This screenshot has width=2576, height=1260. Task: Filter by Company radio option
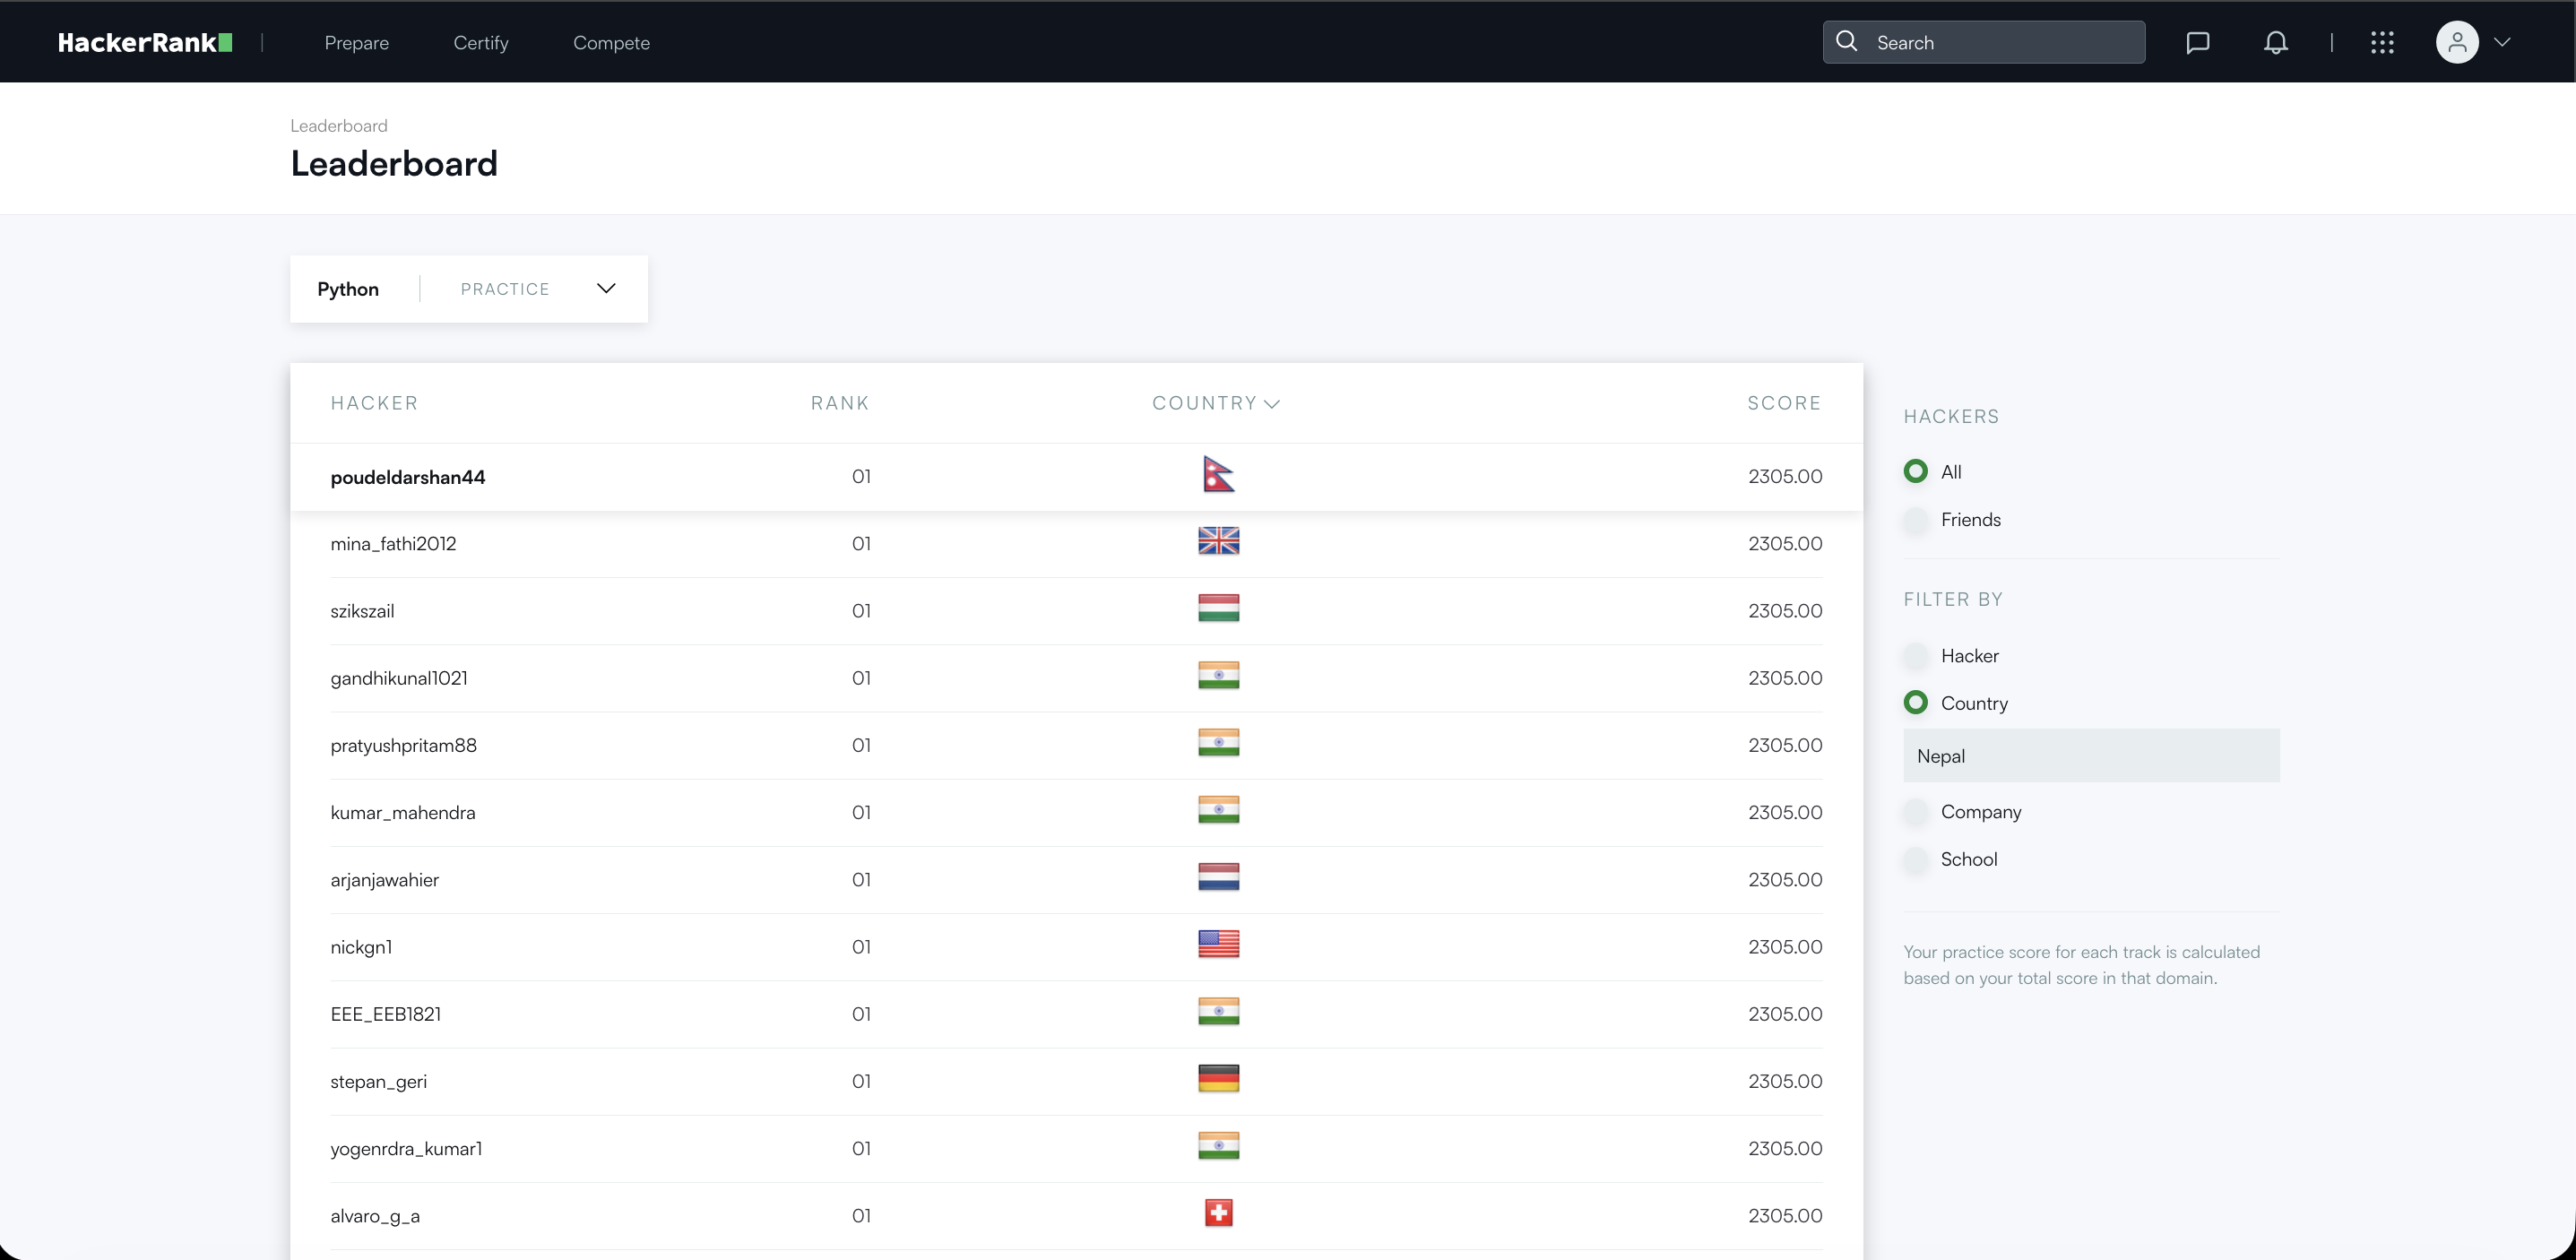point(1915,812)
